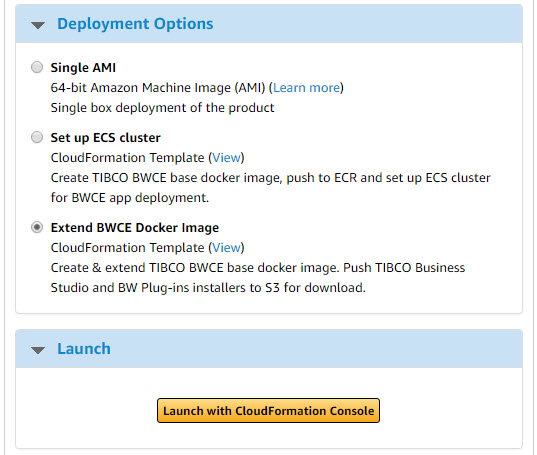Image resolution: width=537 pixels, height=455 pixels.
Task: Collapse the Launch section triangle
Action: (38, 350)
